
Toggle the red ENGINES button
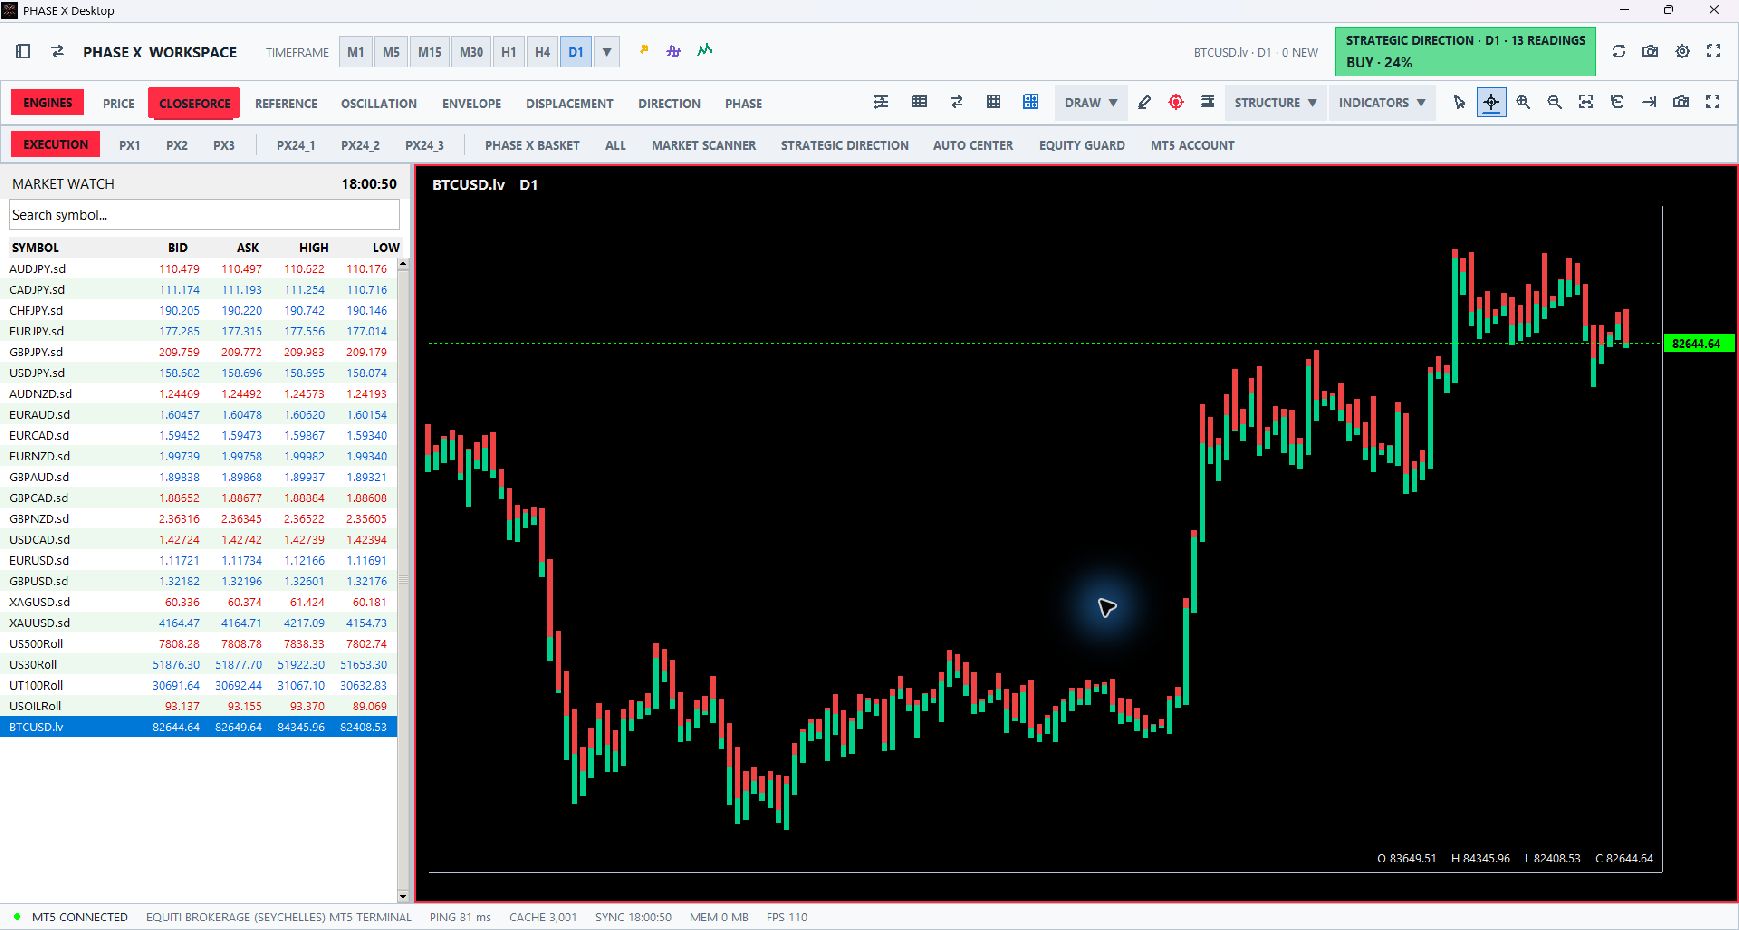pos(47,102)
